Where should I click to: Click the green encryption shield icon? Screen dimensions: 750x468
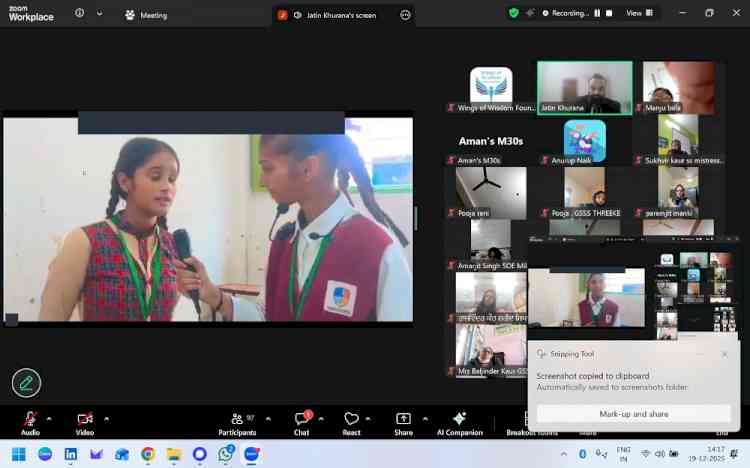[x=514, y=13]
